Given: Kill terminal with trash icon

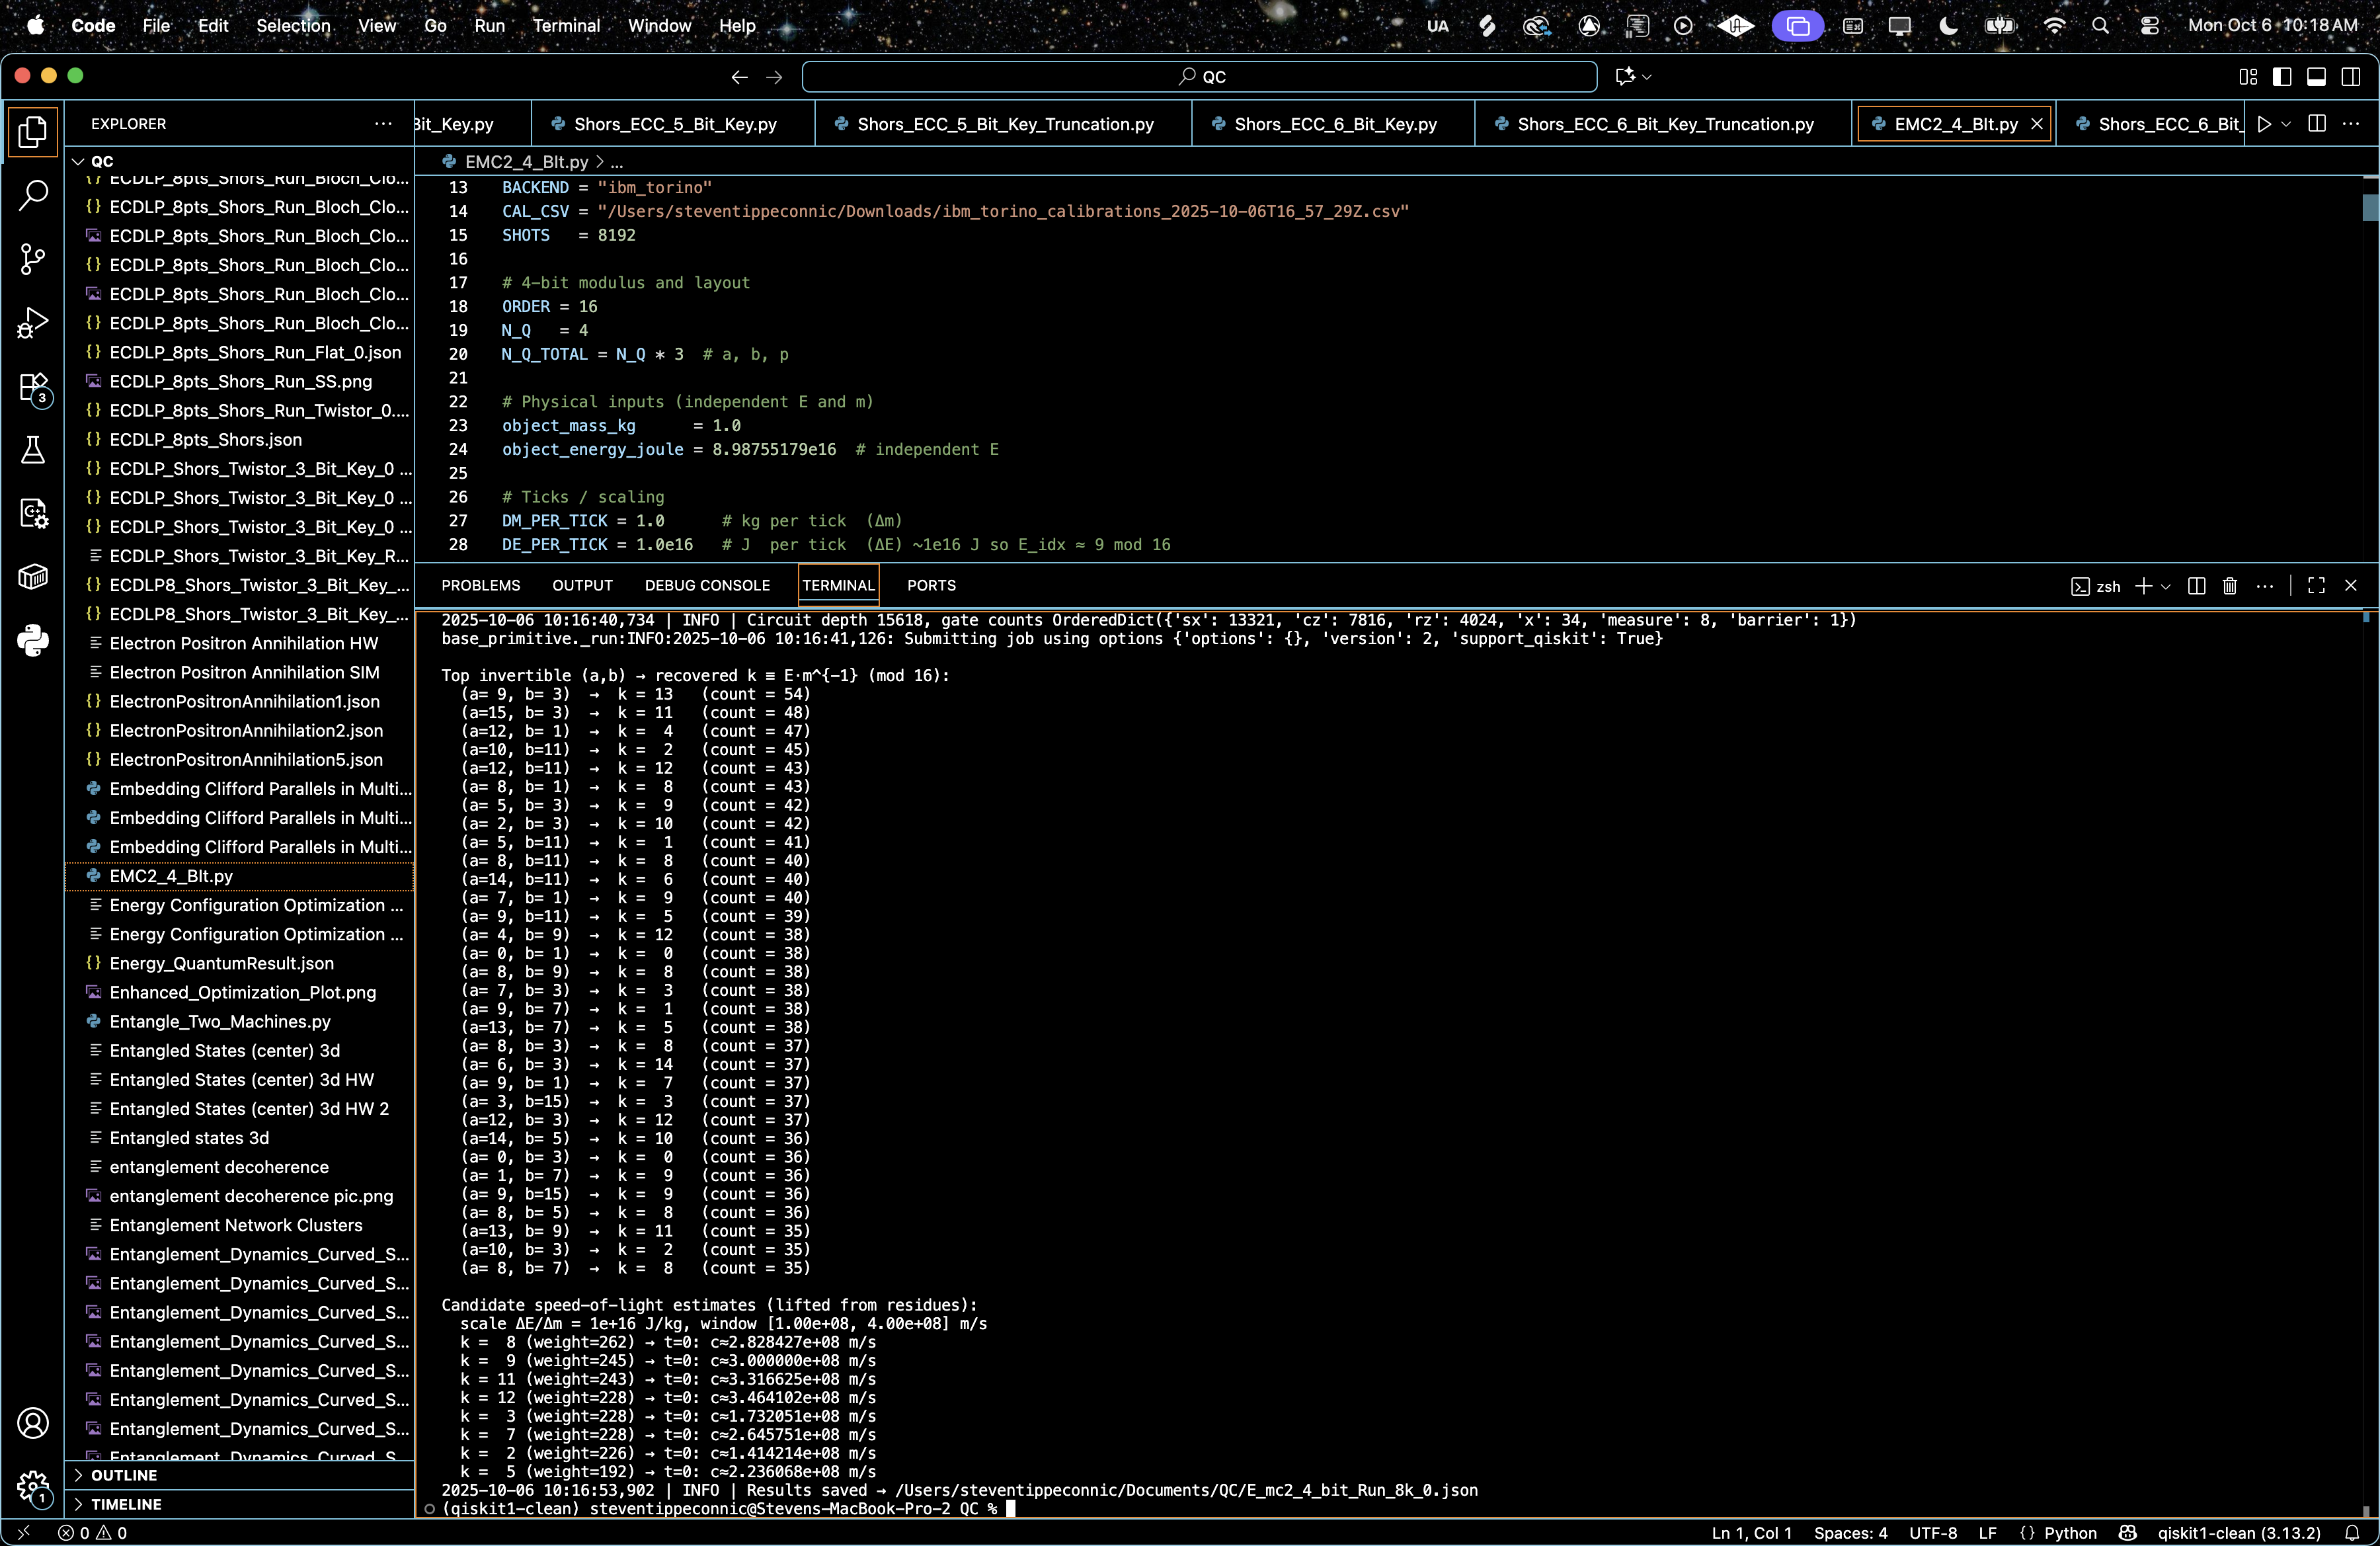Looking at the screenshot, I should click(2229, 586).
